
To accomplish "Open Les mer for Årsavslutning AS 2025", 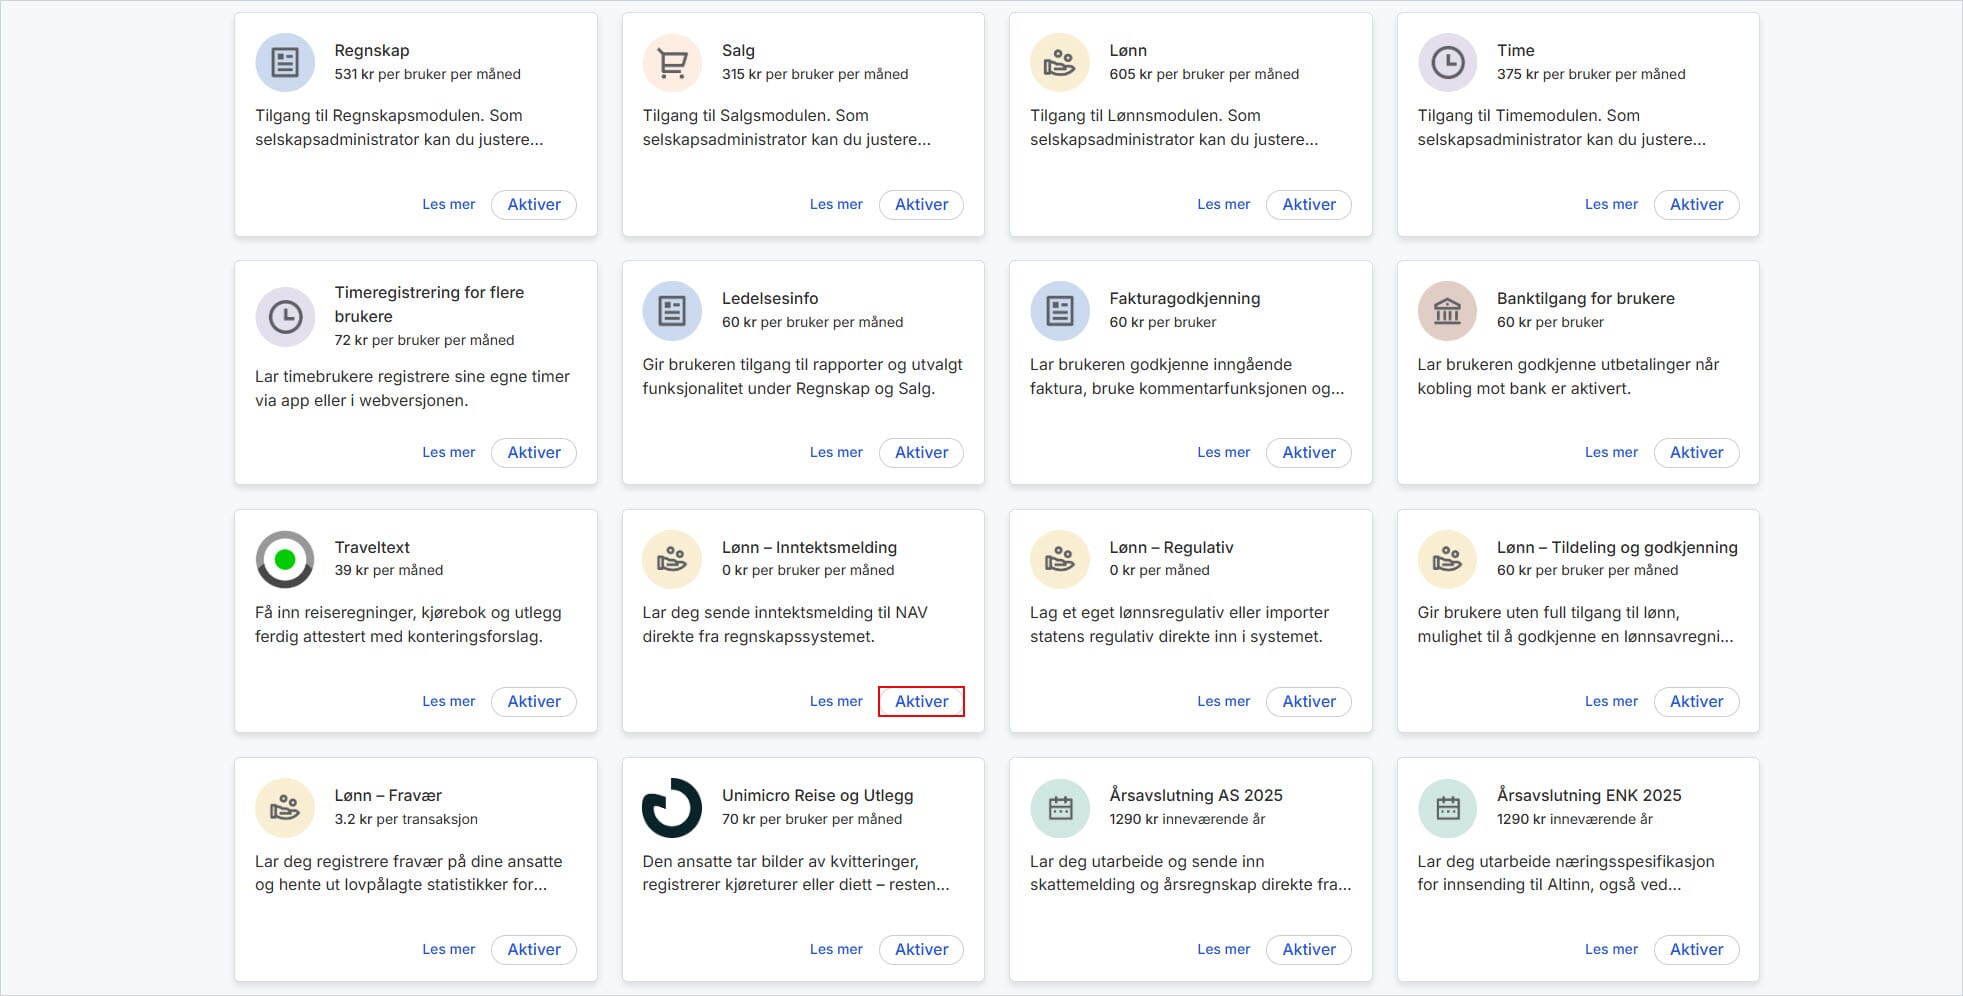I will 1223,949.
